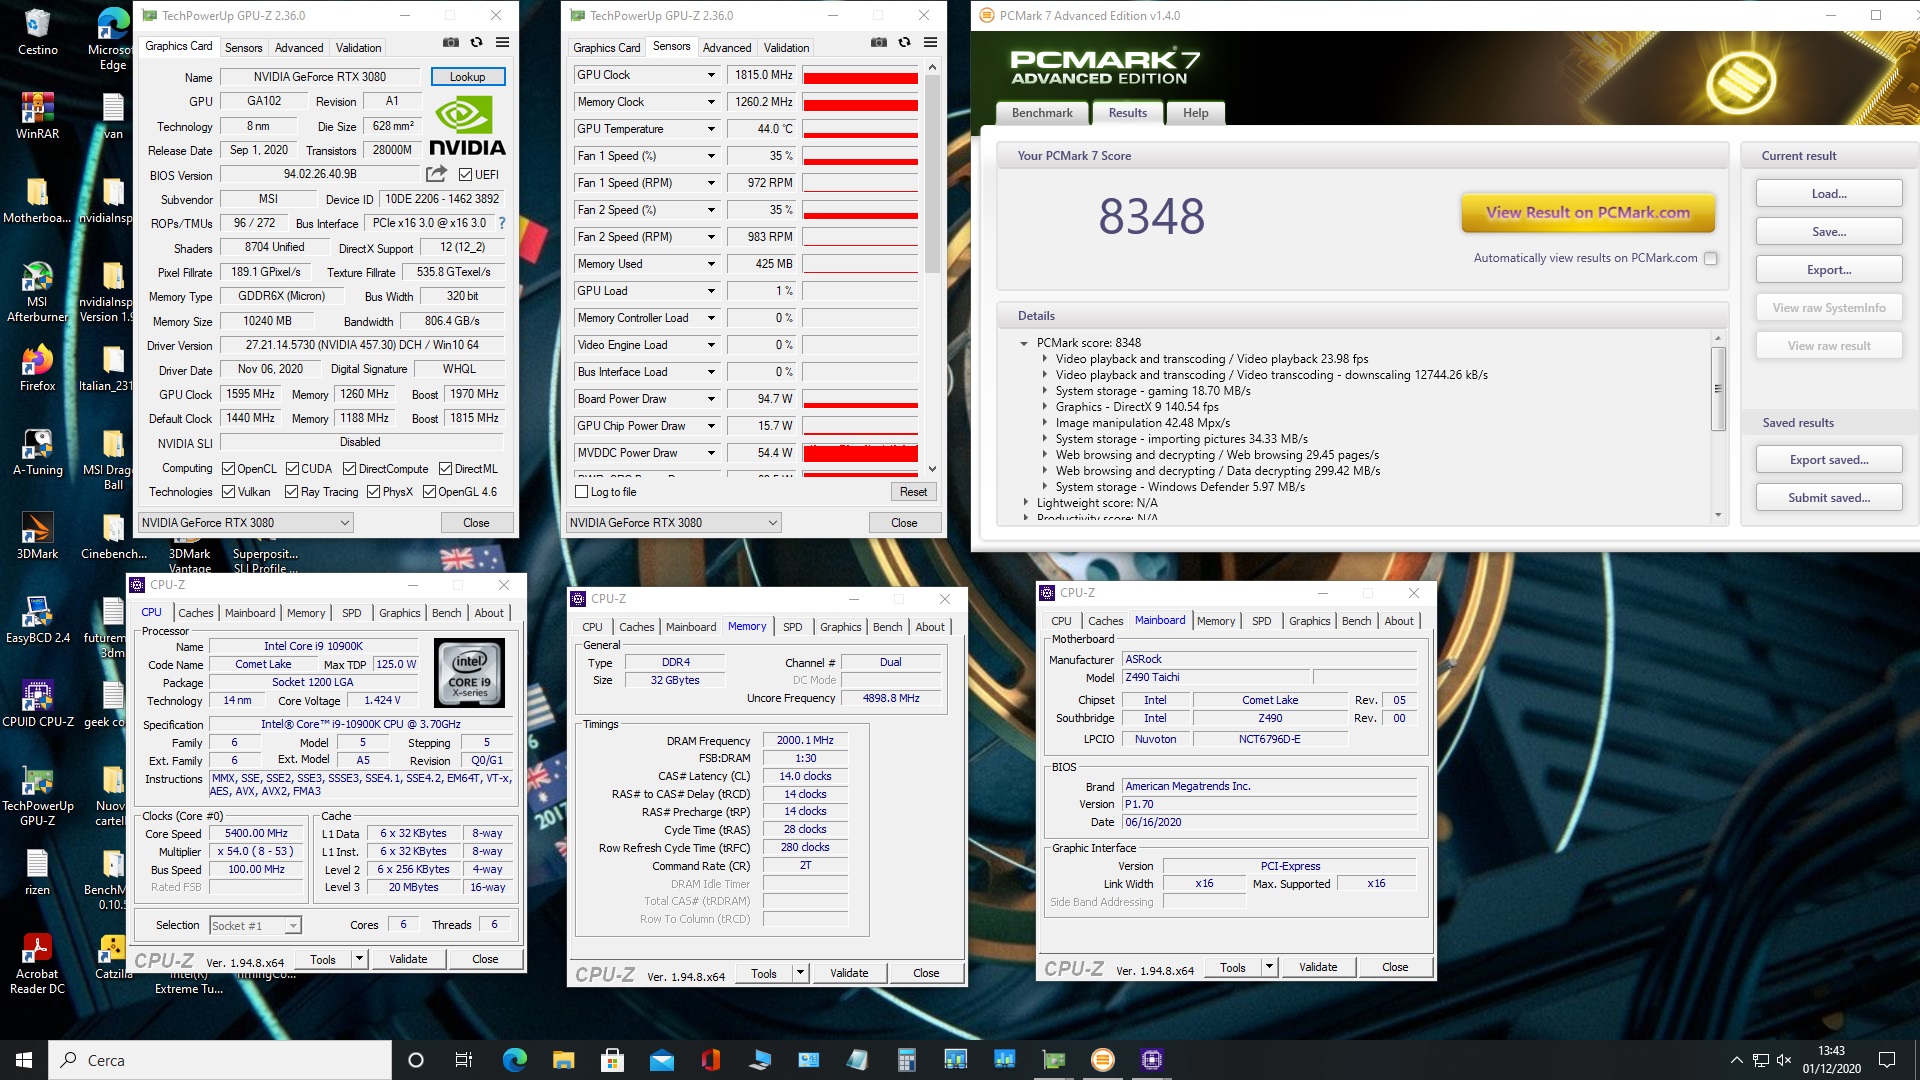Open Help tab in PCMark 7

point(1195,113)
